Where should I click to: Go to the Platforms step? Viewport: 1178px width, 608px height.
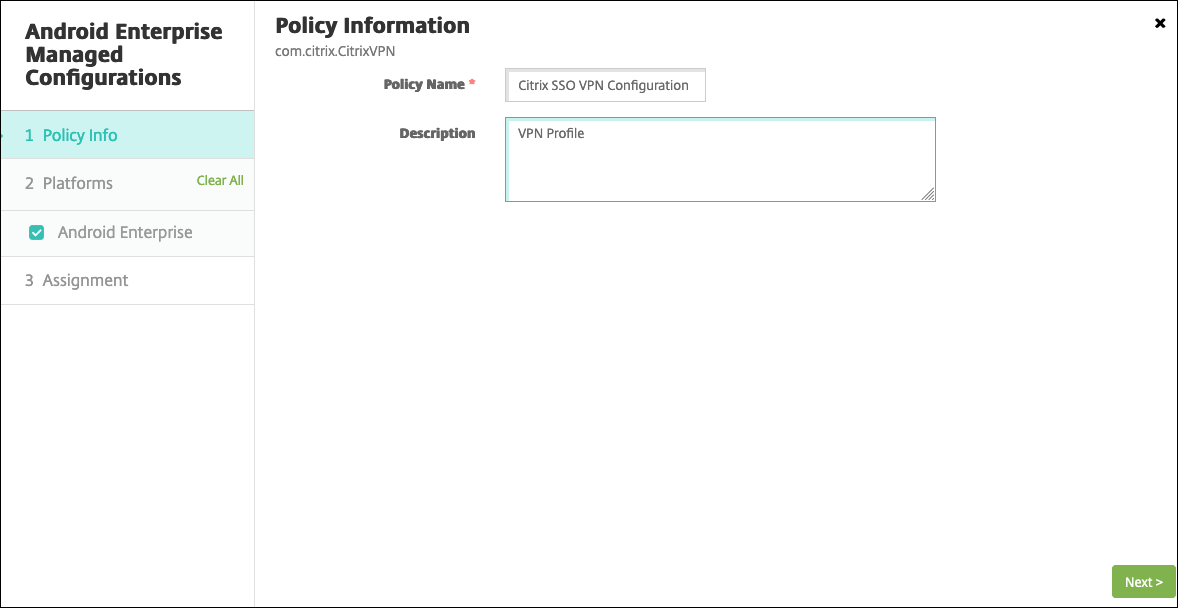coord(69,183)
